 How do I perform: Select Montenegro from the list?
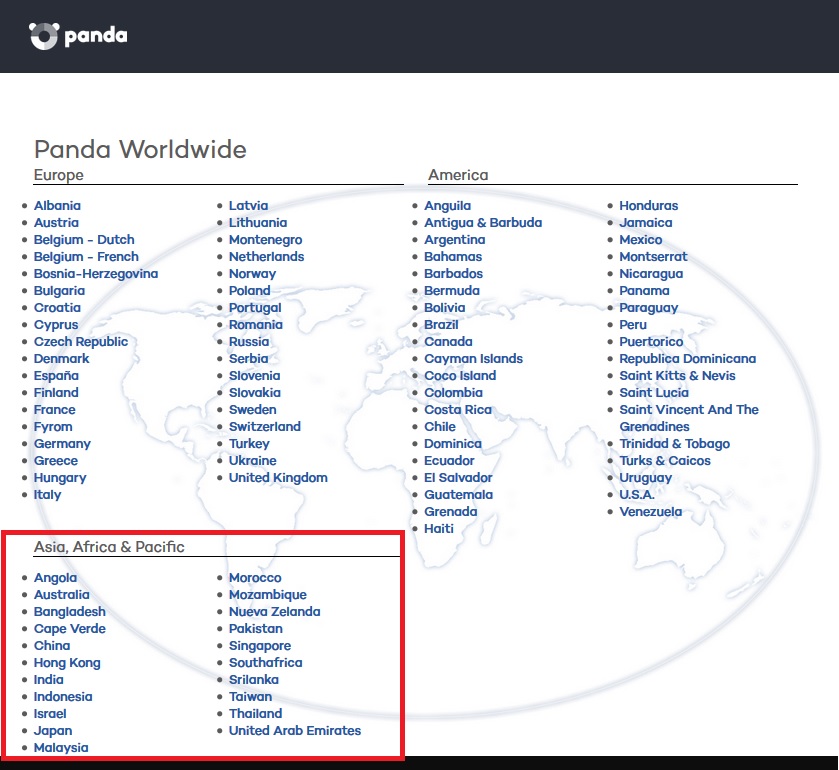coord(265,240)
